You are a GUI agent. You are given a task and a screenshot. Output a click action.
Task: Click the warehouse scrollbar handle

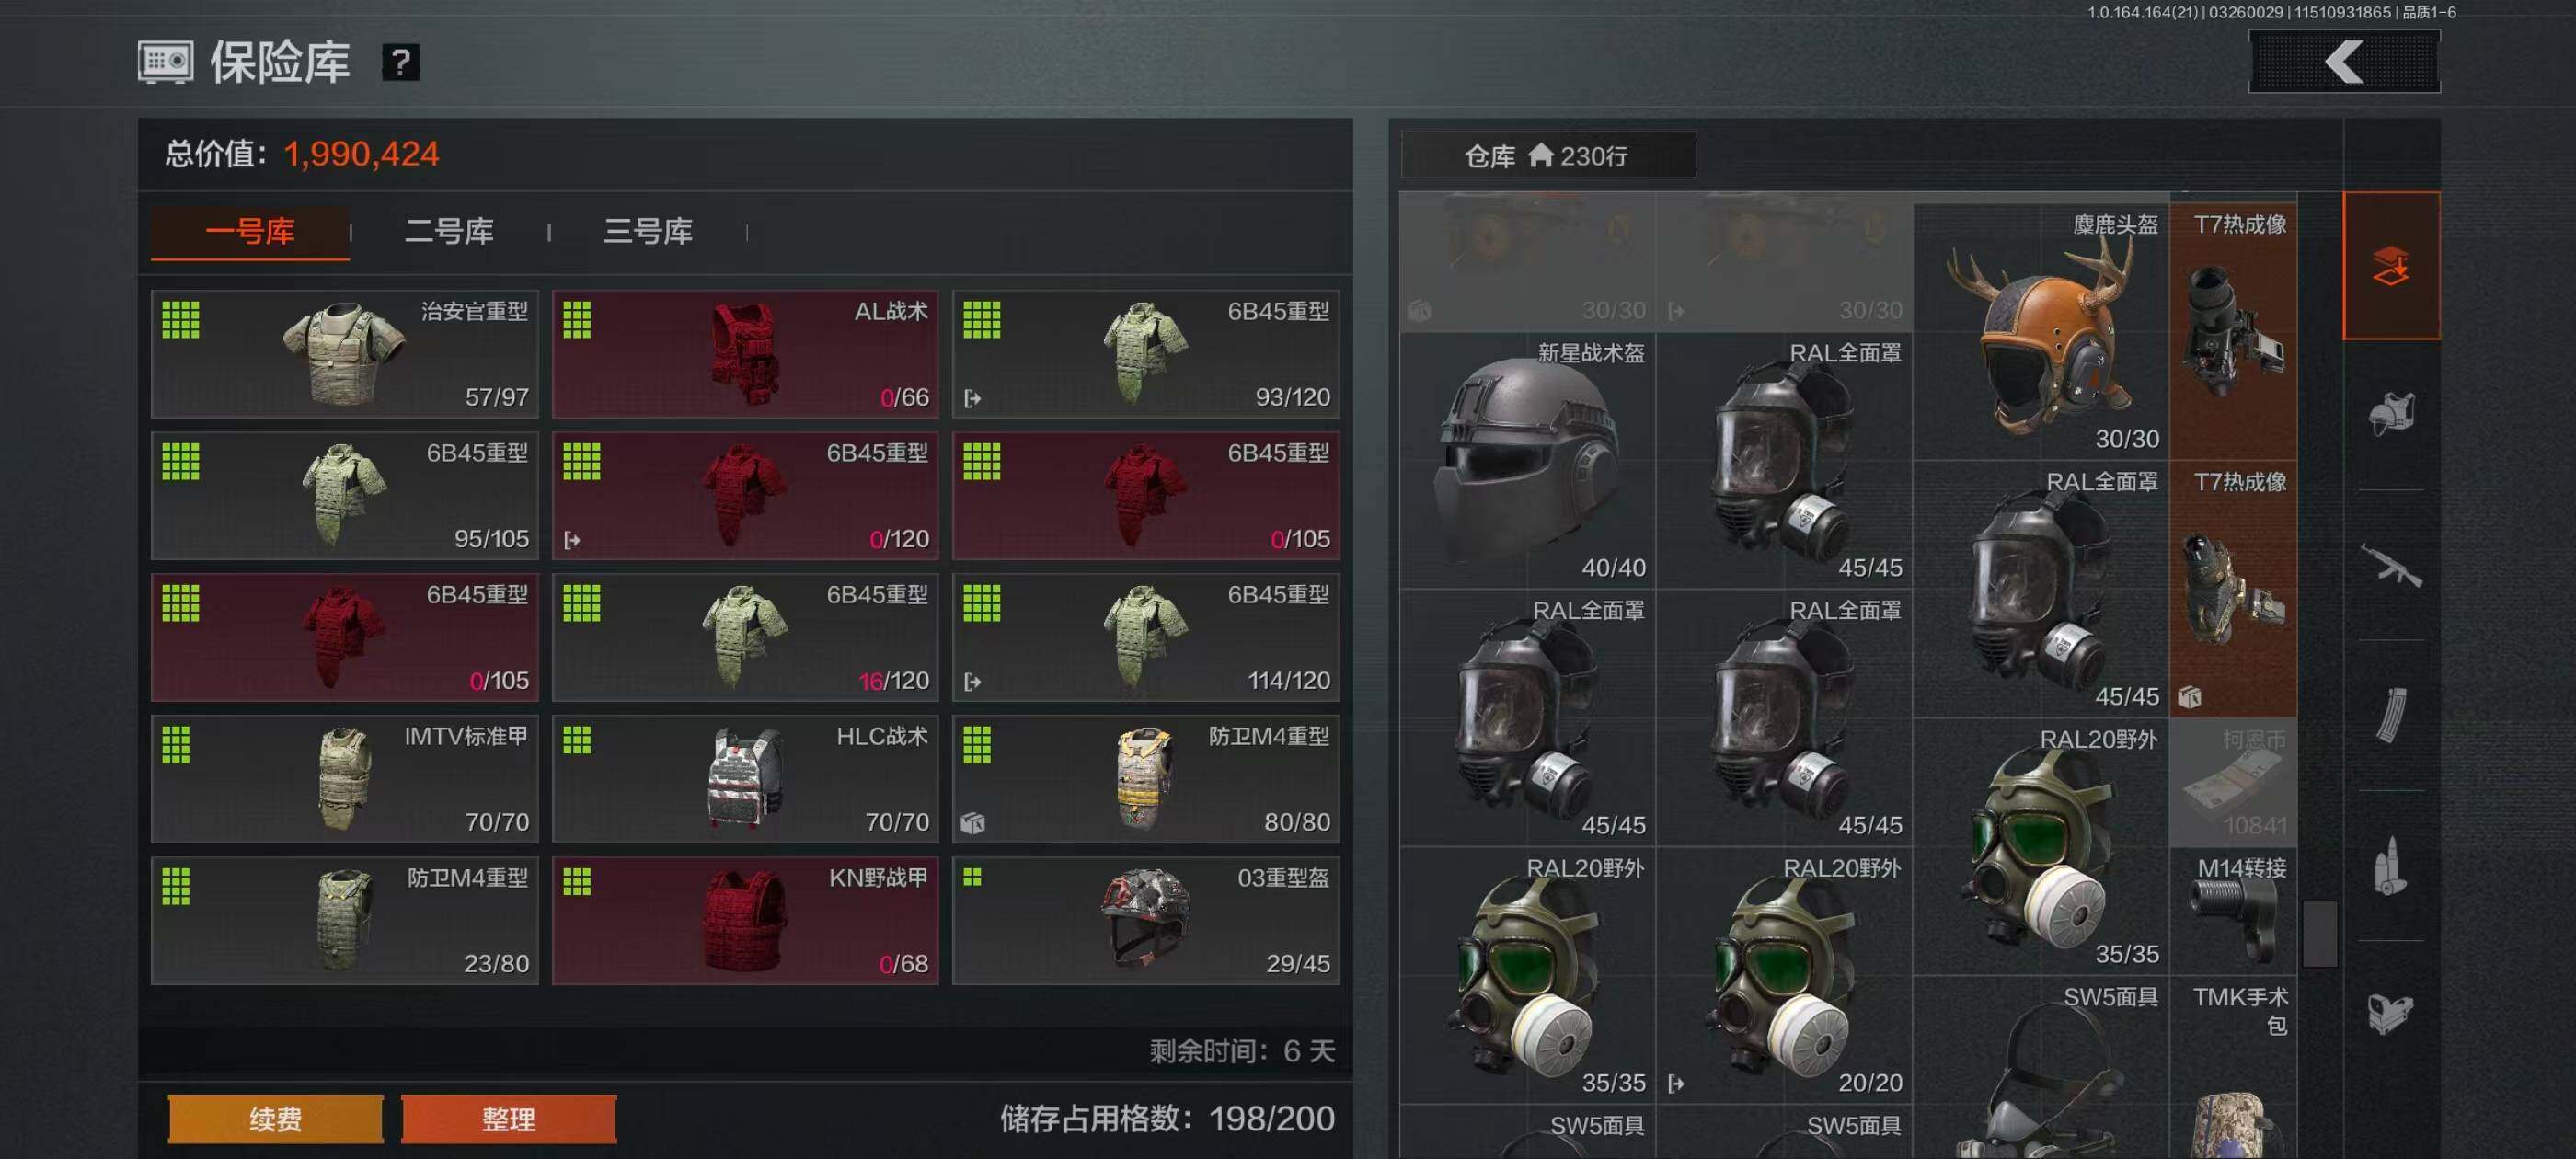pyautogui.click(x=2320, y=934)
